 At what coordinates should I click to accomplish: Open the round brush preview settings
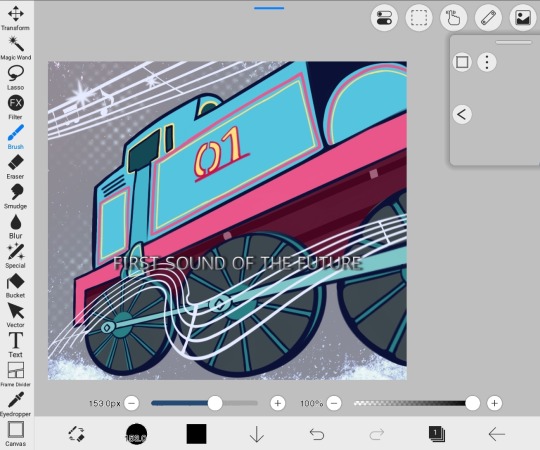click(x=136, y=434)
